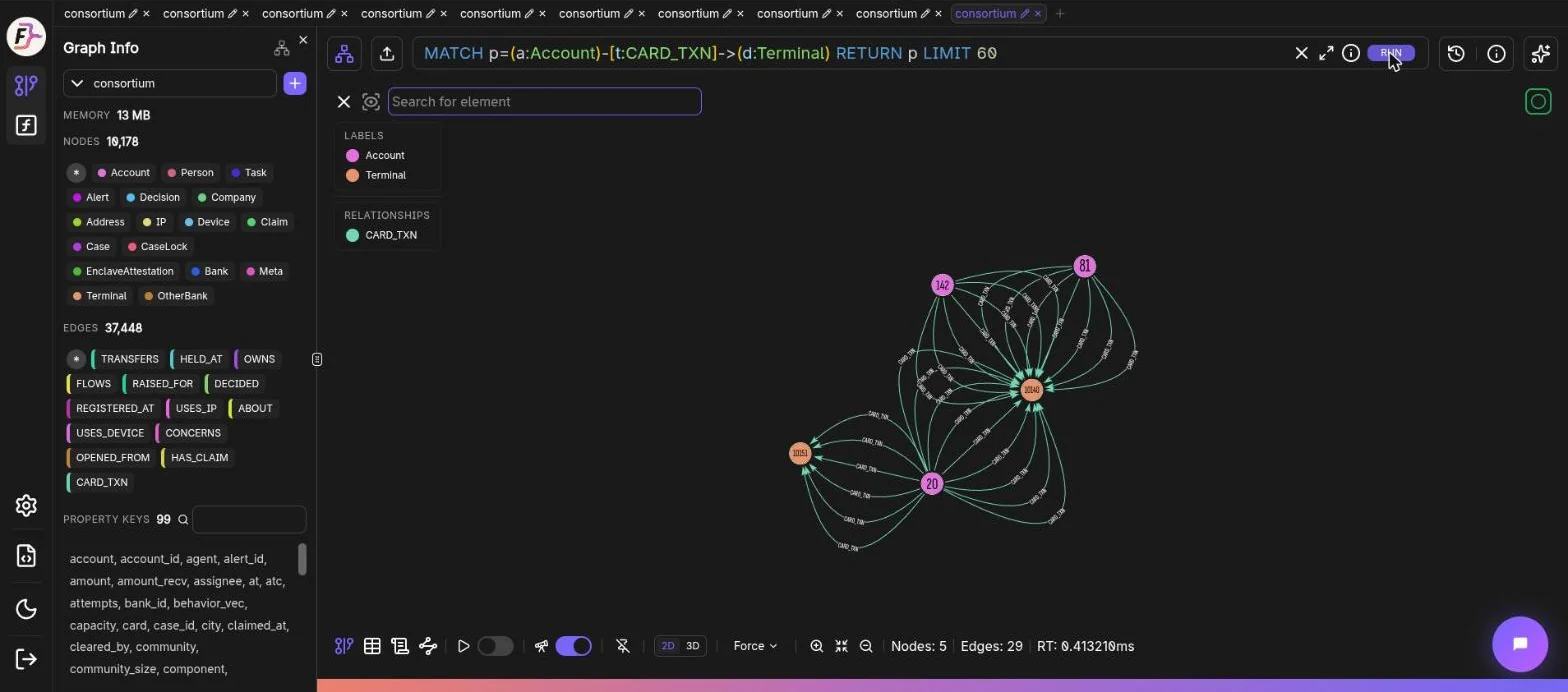Click the logout icon in the sidebar
Viewport: 1568px width, 692px height.
coord(26,659)
